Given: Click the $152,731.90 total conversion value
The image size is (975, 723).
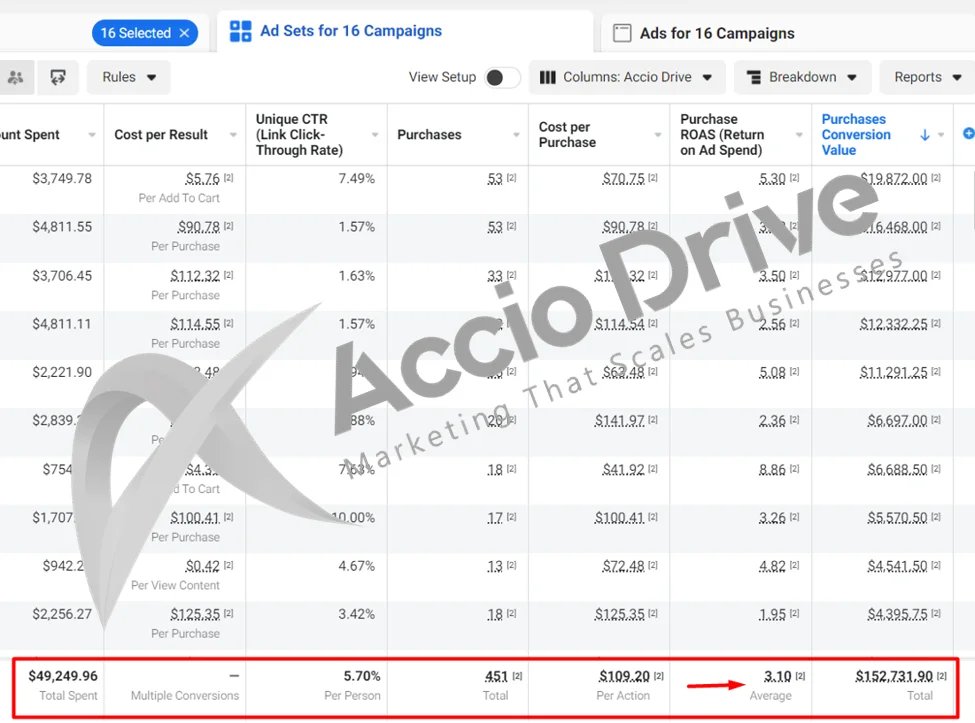Looking at the screenshot, I should coord(893,676).
